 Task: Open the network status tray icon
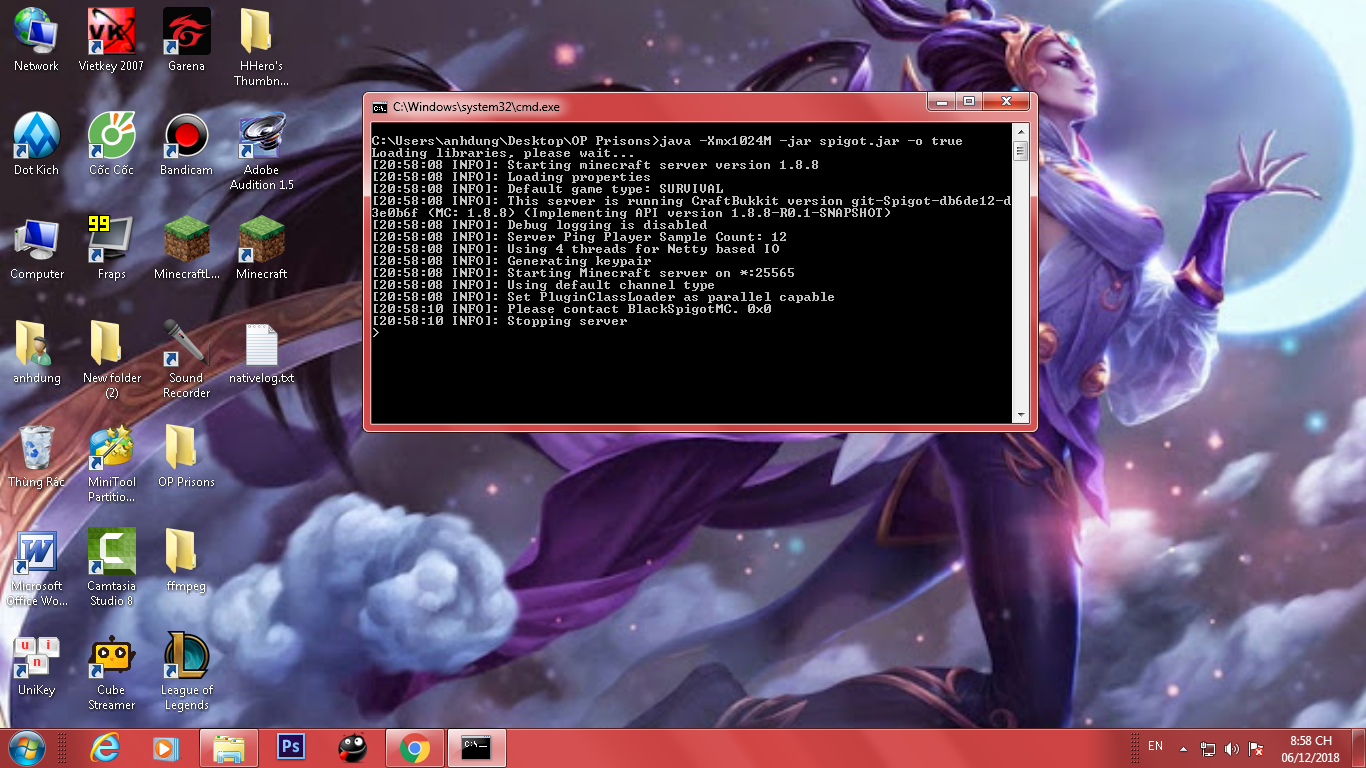[1208, 749]
